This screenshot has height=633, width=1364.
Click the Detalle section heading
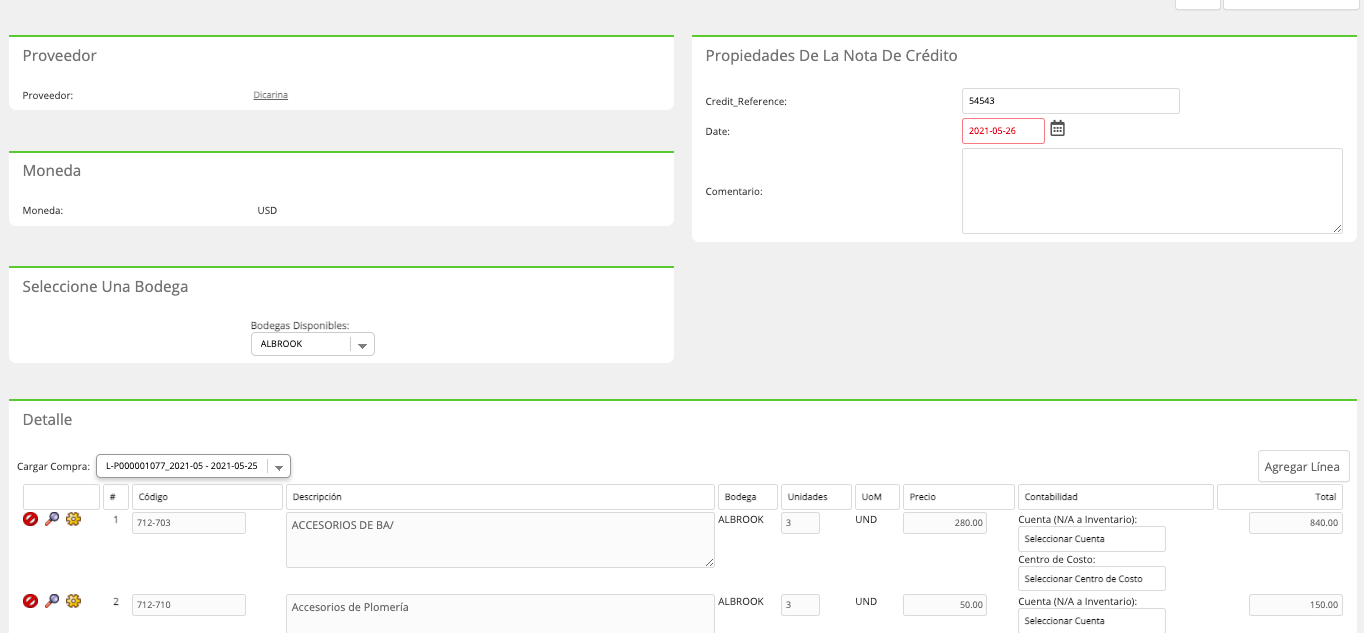pyautogui.click(x=47, y=420)
